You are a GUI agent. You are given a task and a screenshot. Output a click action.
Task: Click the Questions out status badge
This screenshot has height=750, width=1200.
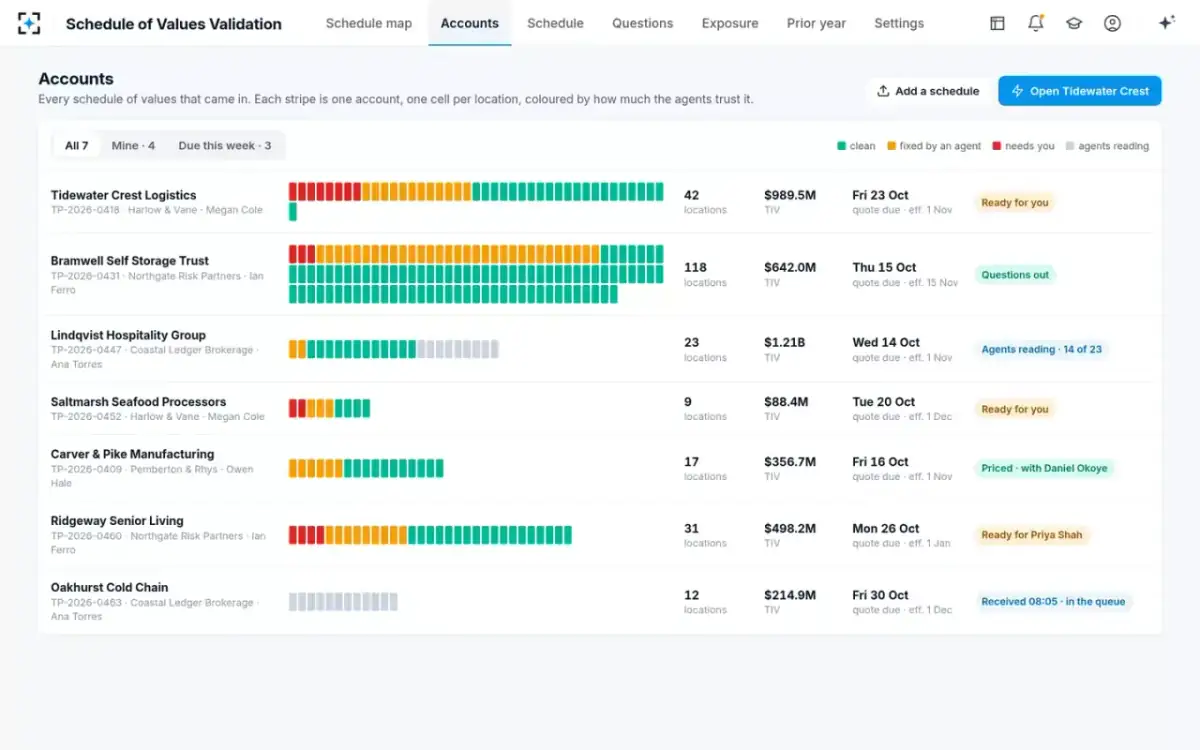point(1015,275)
